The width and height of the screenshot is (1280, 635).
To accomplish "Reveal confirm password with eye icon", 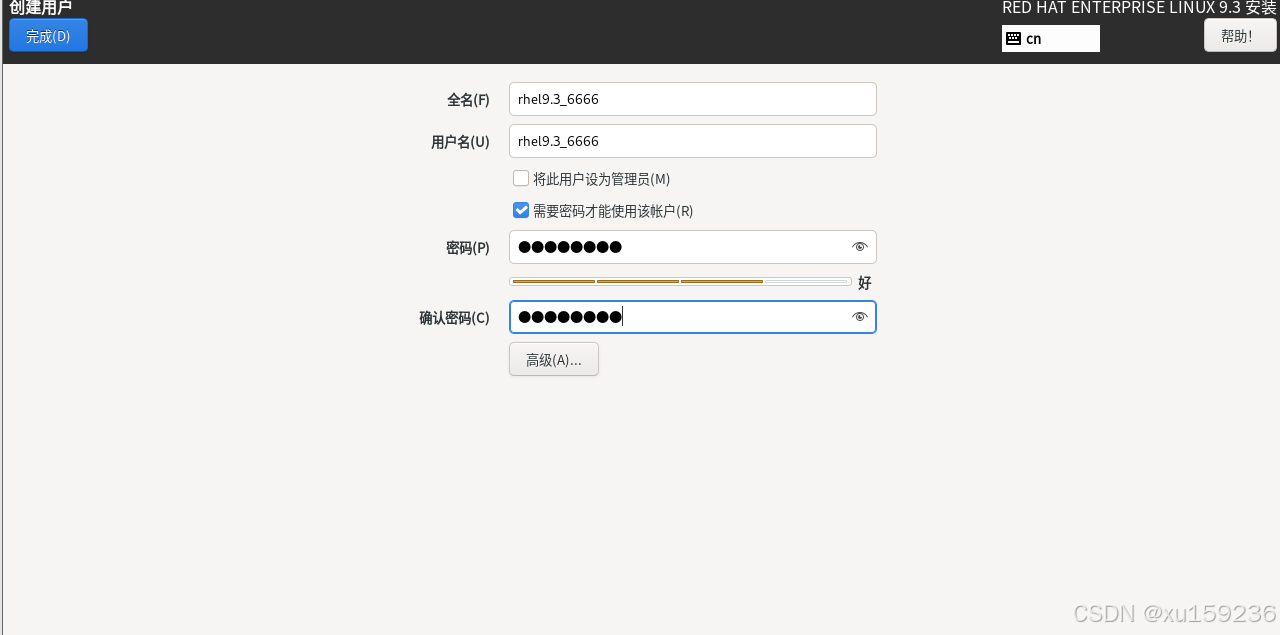I will click(859, 317).
